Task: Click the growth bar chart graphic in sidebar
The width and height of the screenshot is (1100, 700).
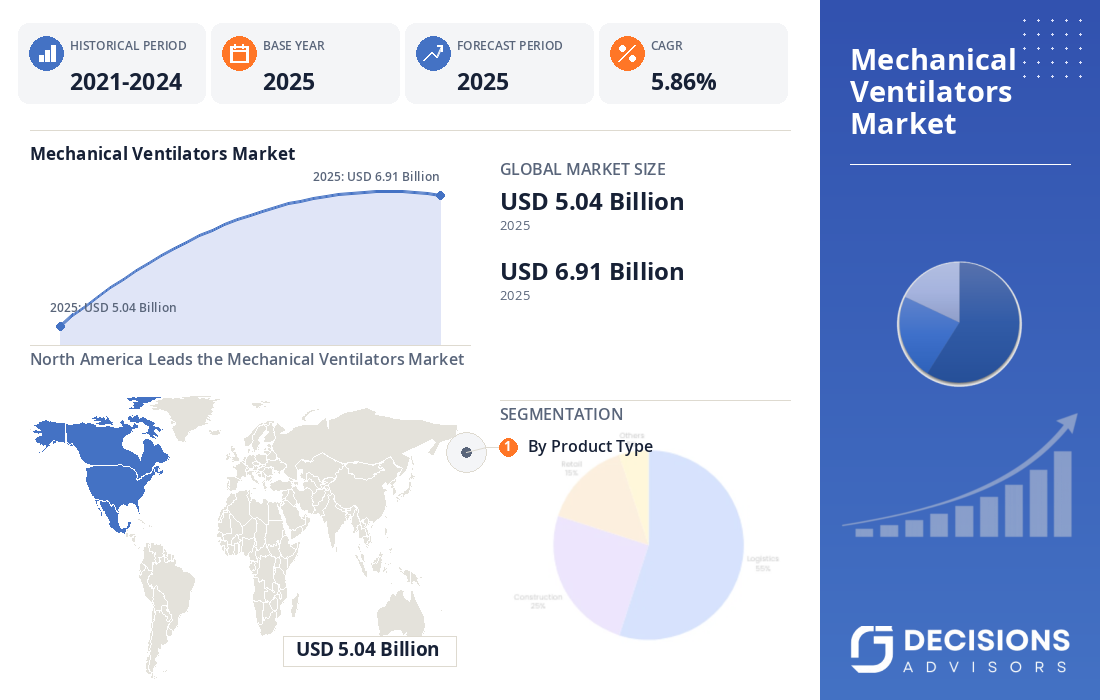Action: click(x=960, y=477)
